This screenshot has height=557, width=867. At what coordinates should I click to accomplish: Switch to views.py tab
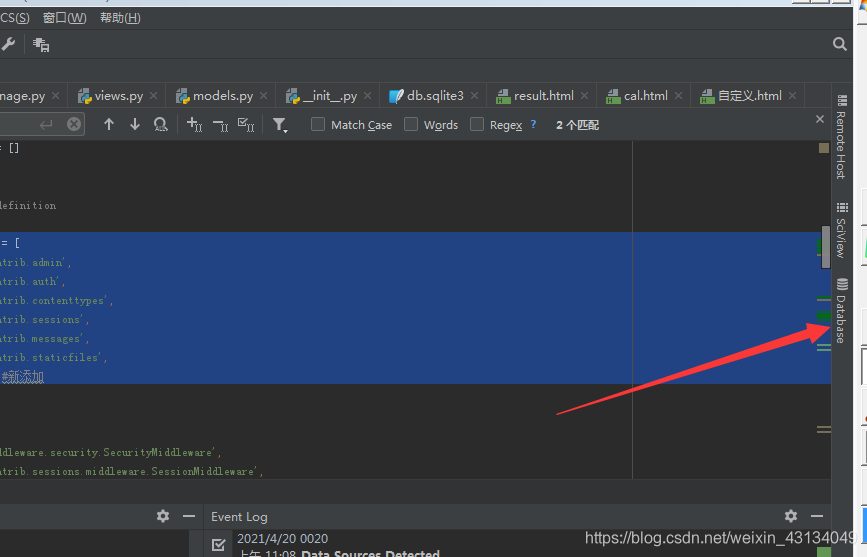(118, 96)
